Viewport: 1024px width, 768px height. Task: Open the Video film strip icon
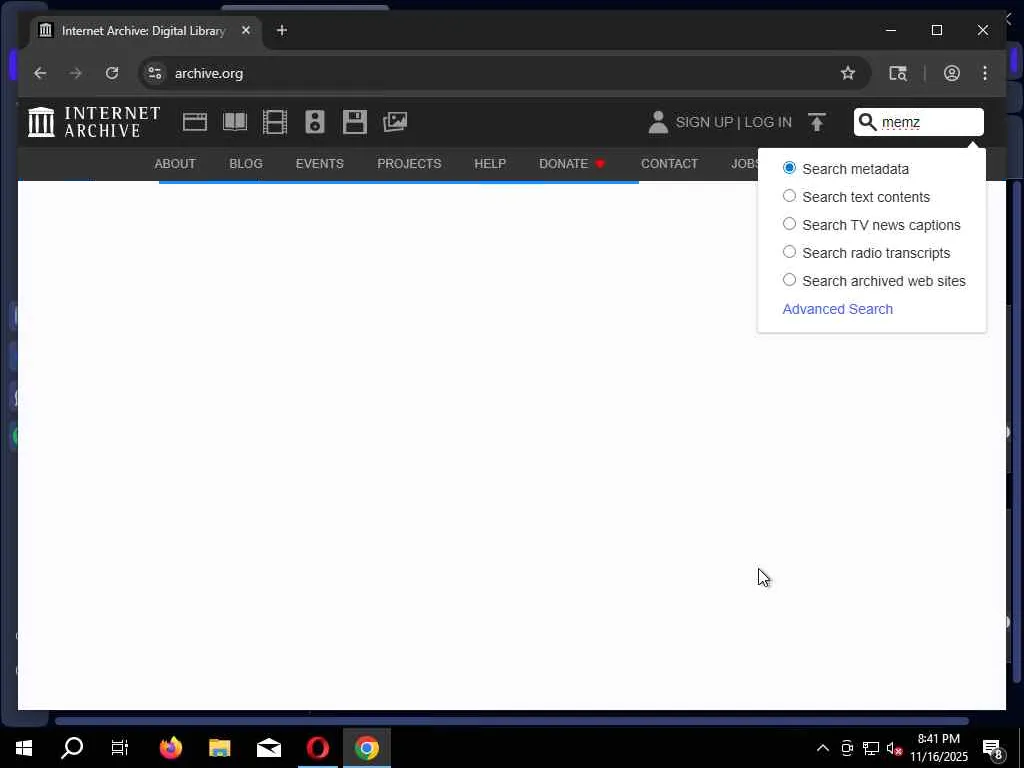pyautogui.click(x=275, y=122)
